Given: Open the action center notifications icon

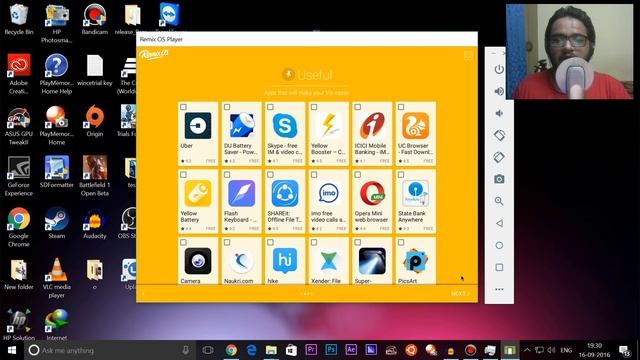Looking at the screenshot, I should pos(625,350).
